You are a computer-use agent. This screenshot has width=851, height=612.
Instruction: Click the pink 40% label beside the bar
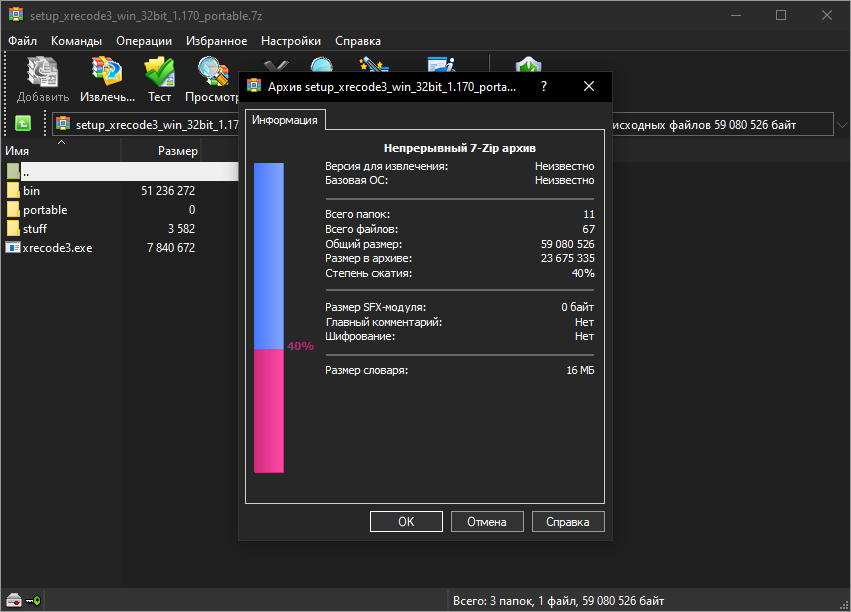coord(300,346)
